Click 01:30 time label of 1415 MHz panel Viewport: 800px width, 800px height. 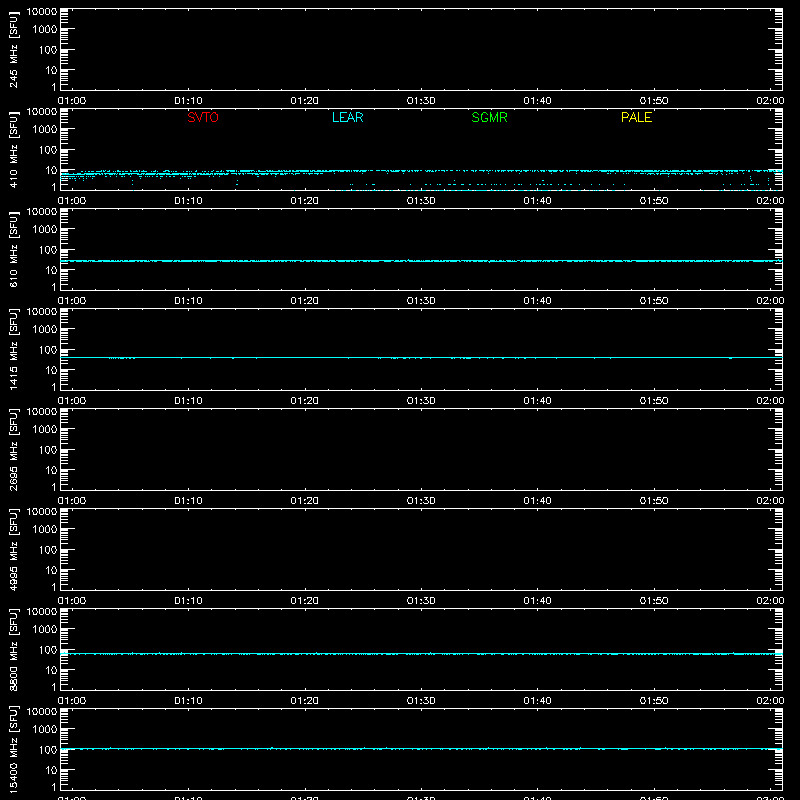[x=421, y=401]
